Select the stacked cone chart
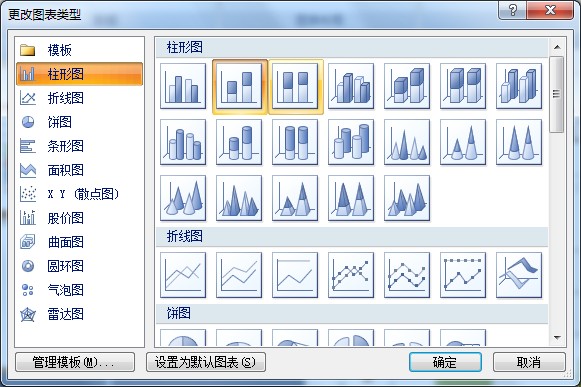The height and width of the screenshot is (387, 581). click(x=463, y=142)
